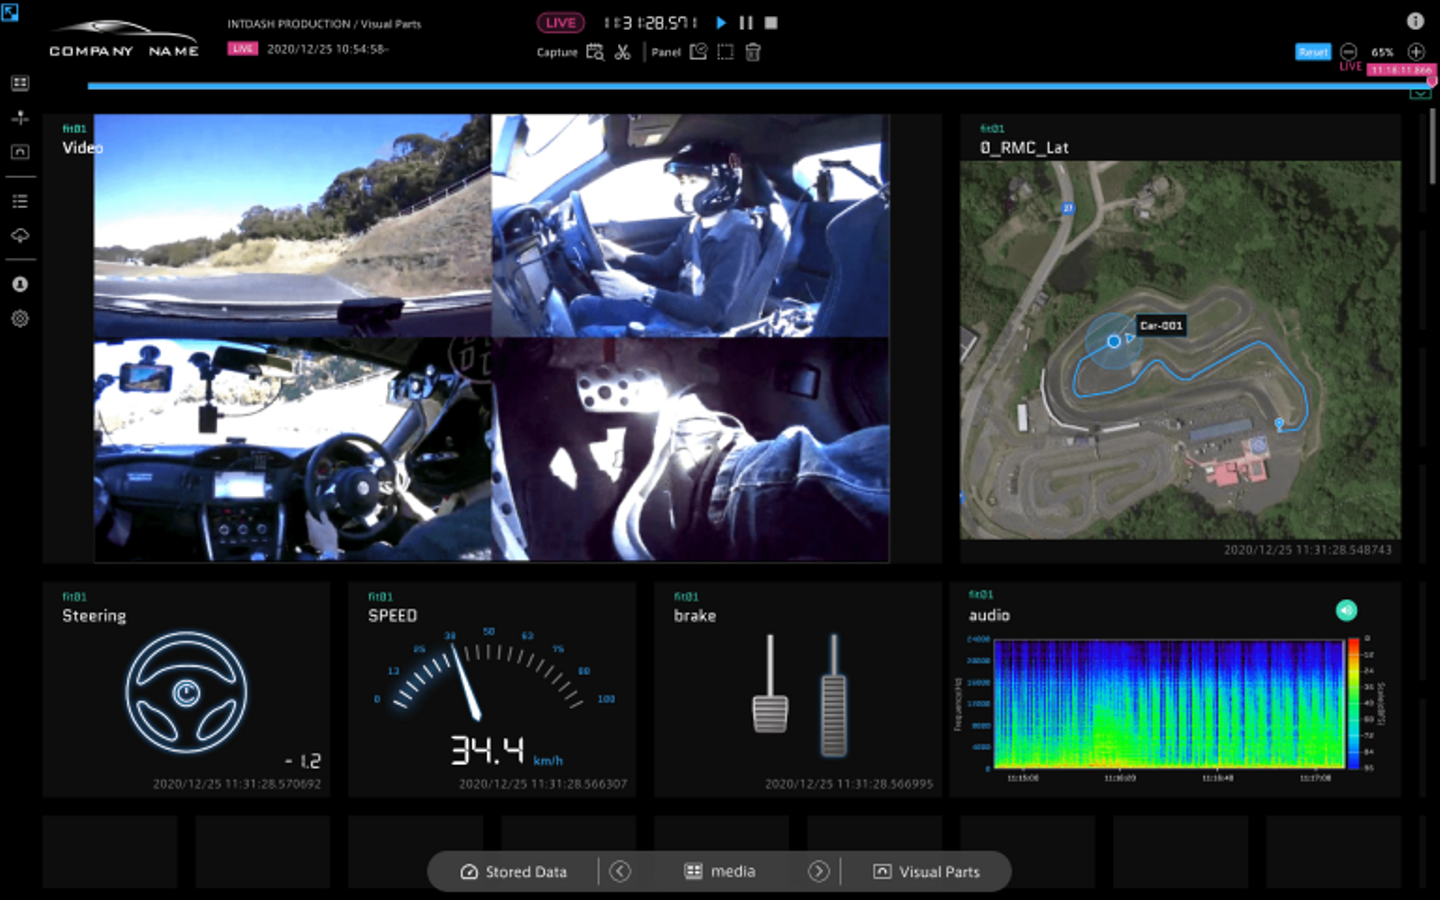Screen dimensions: 1440x900
Task: Go to previous screen with left arrow
Action: pos(620,872)
